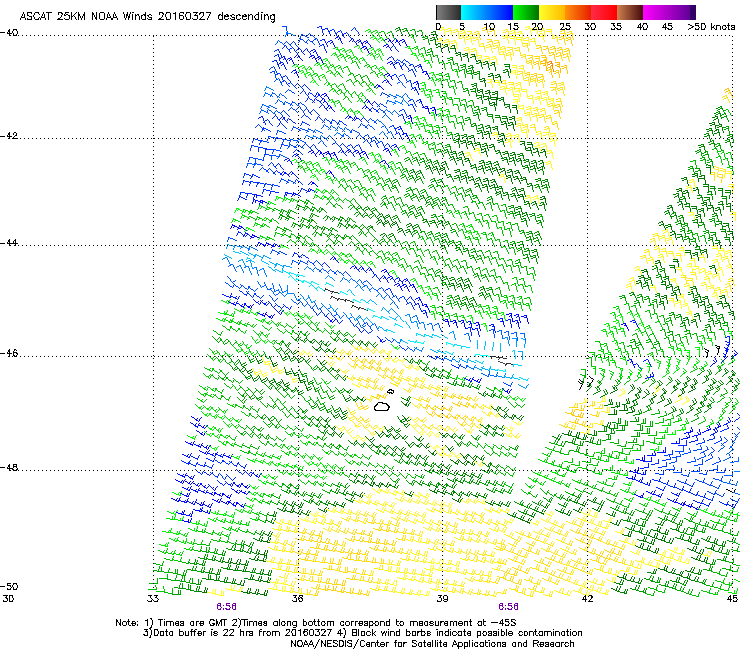Click the legend label '35'
Image resolution: width=740 pixels, height=650 pixels.
[616, 27]
